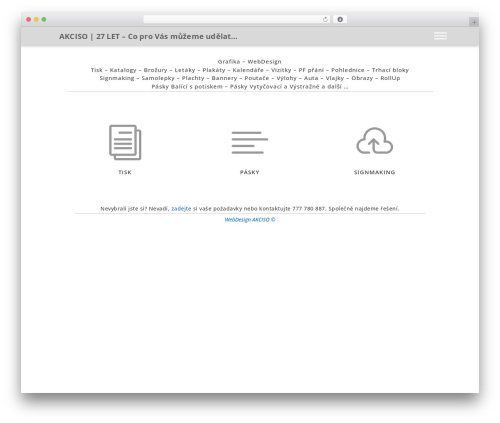The height and width of the screenshot is (423, 500).
Task: Open the SIGNMAKING label link
Action: pyautogui.click(x=375, y=172)
